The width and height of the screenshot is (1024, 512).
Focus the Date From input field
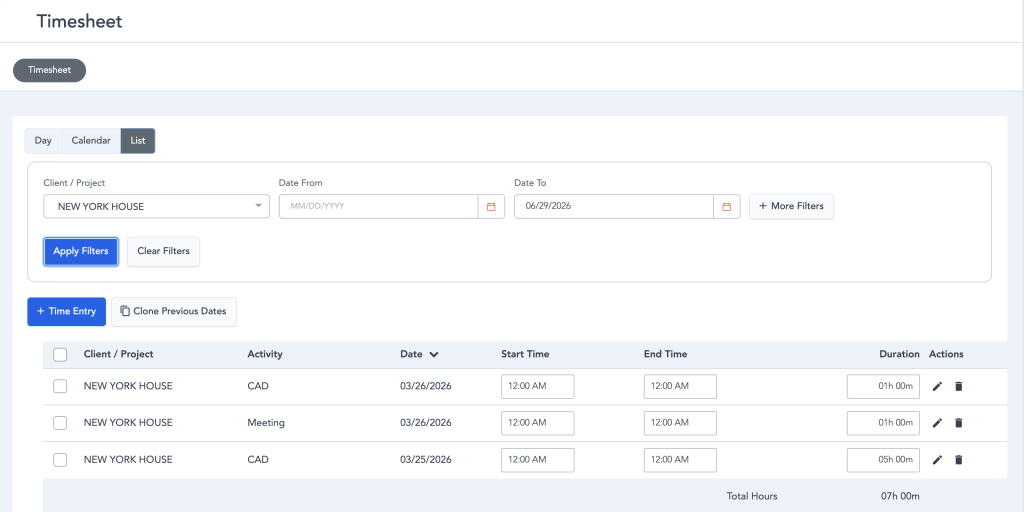pyautogui.click(x=379, y=206)
